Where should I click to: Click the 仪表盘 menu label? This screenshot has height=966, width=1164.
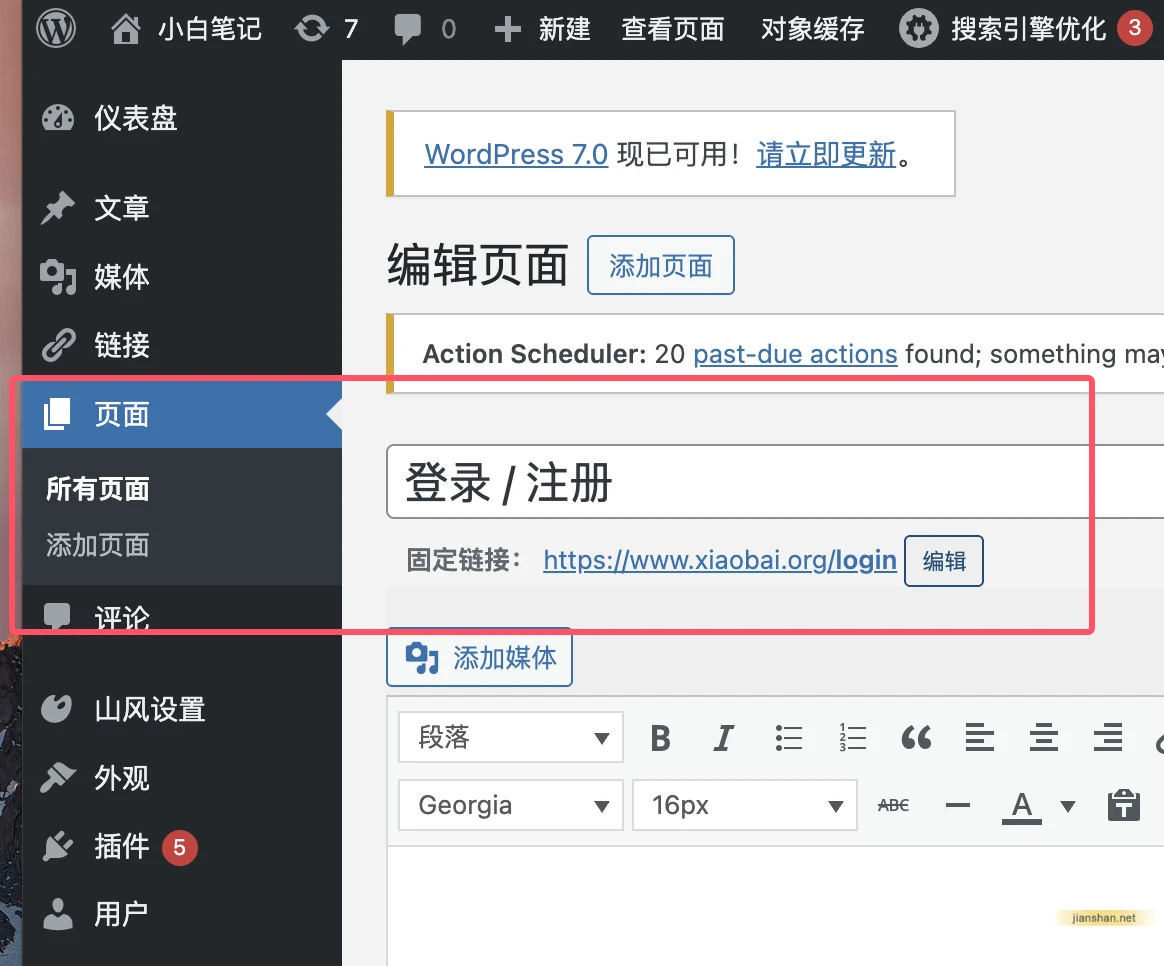coord(136,118)
